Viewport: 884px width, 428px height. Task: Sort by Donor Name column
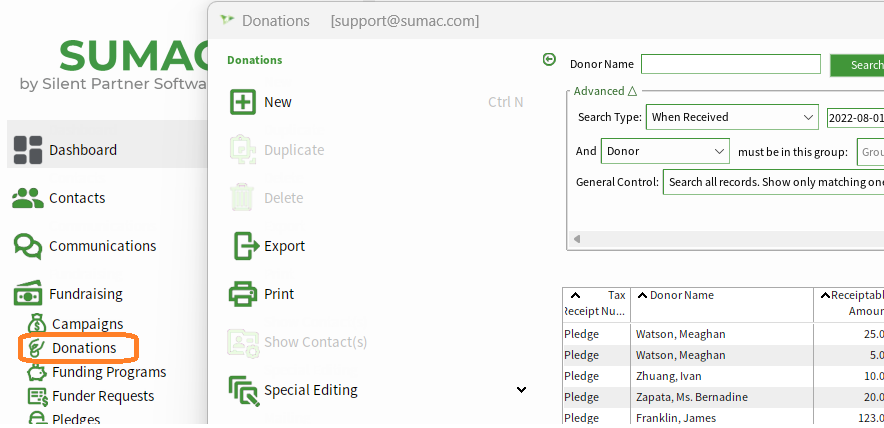(722, 303)
